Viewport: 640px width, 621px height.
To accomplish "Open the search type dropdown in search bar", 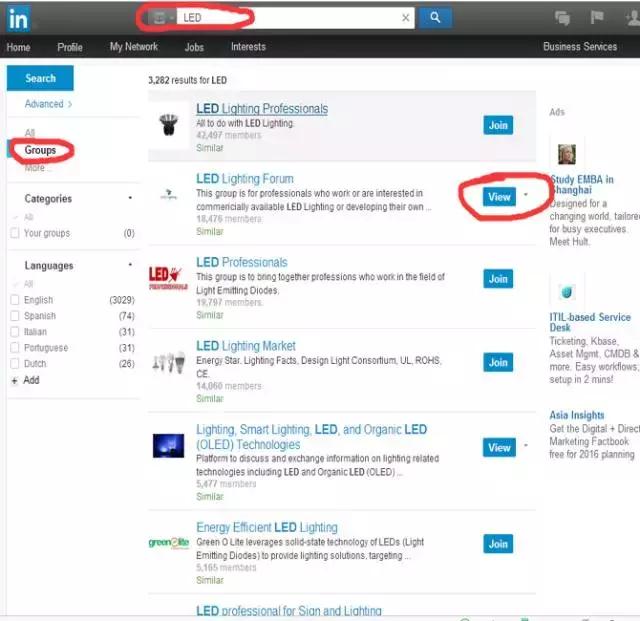I will (x=161, y=18).
